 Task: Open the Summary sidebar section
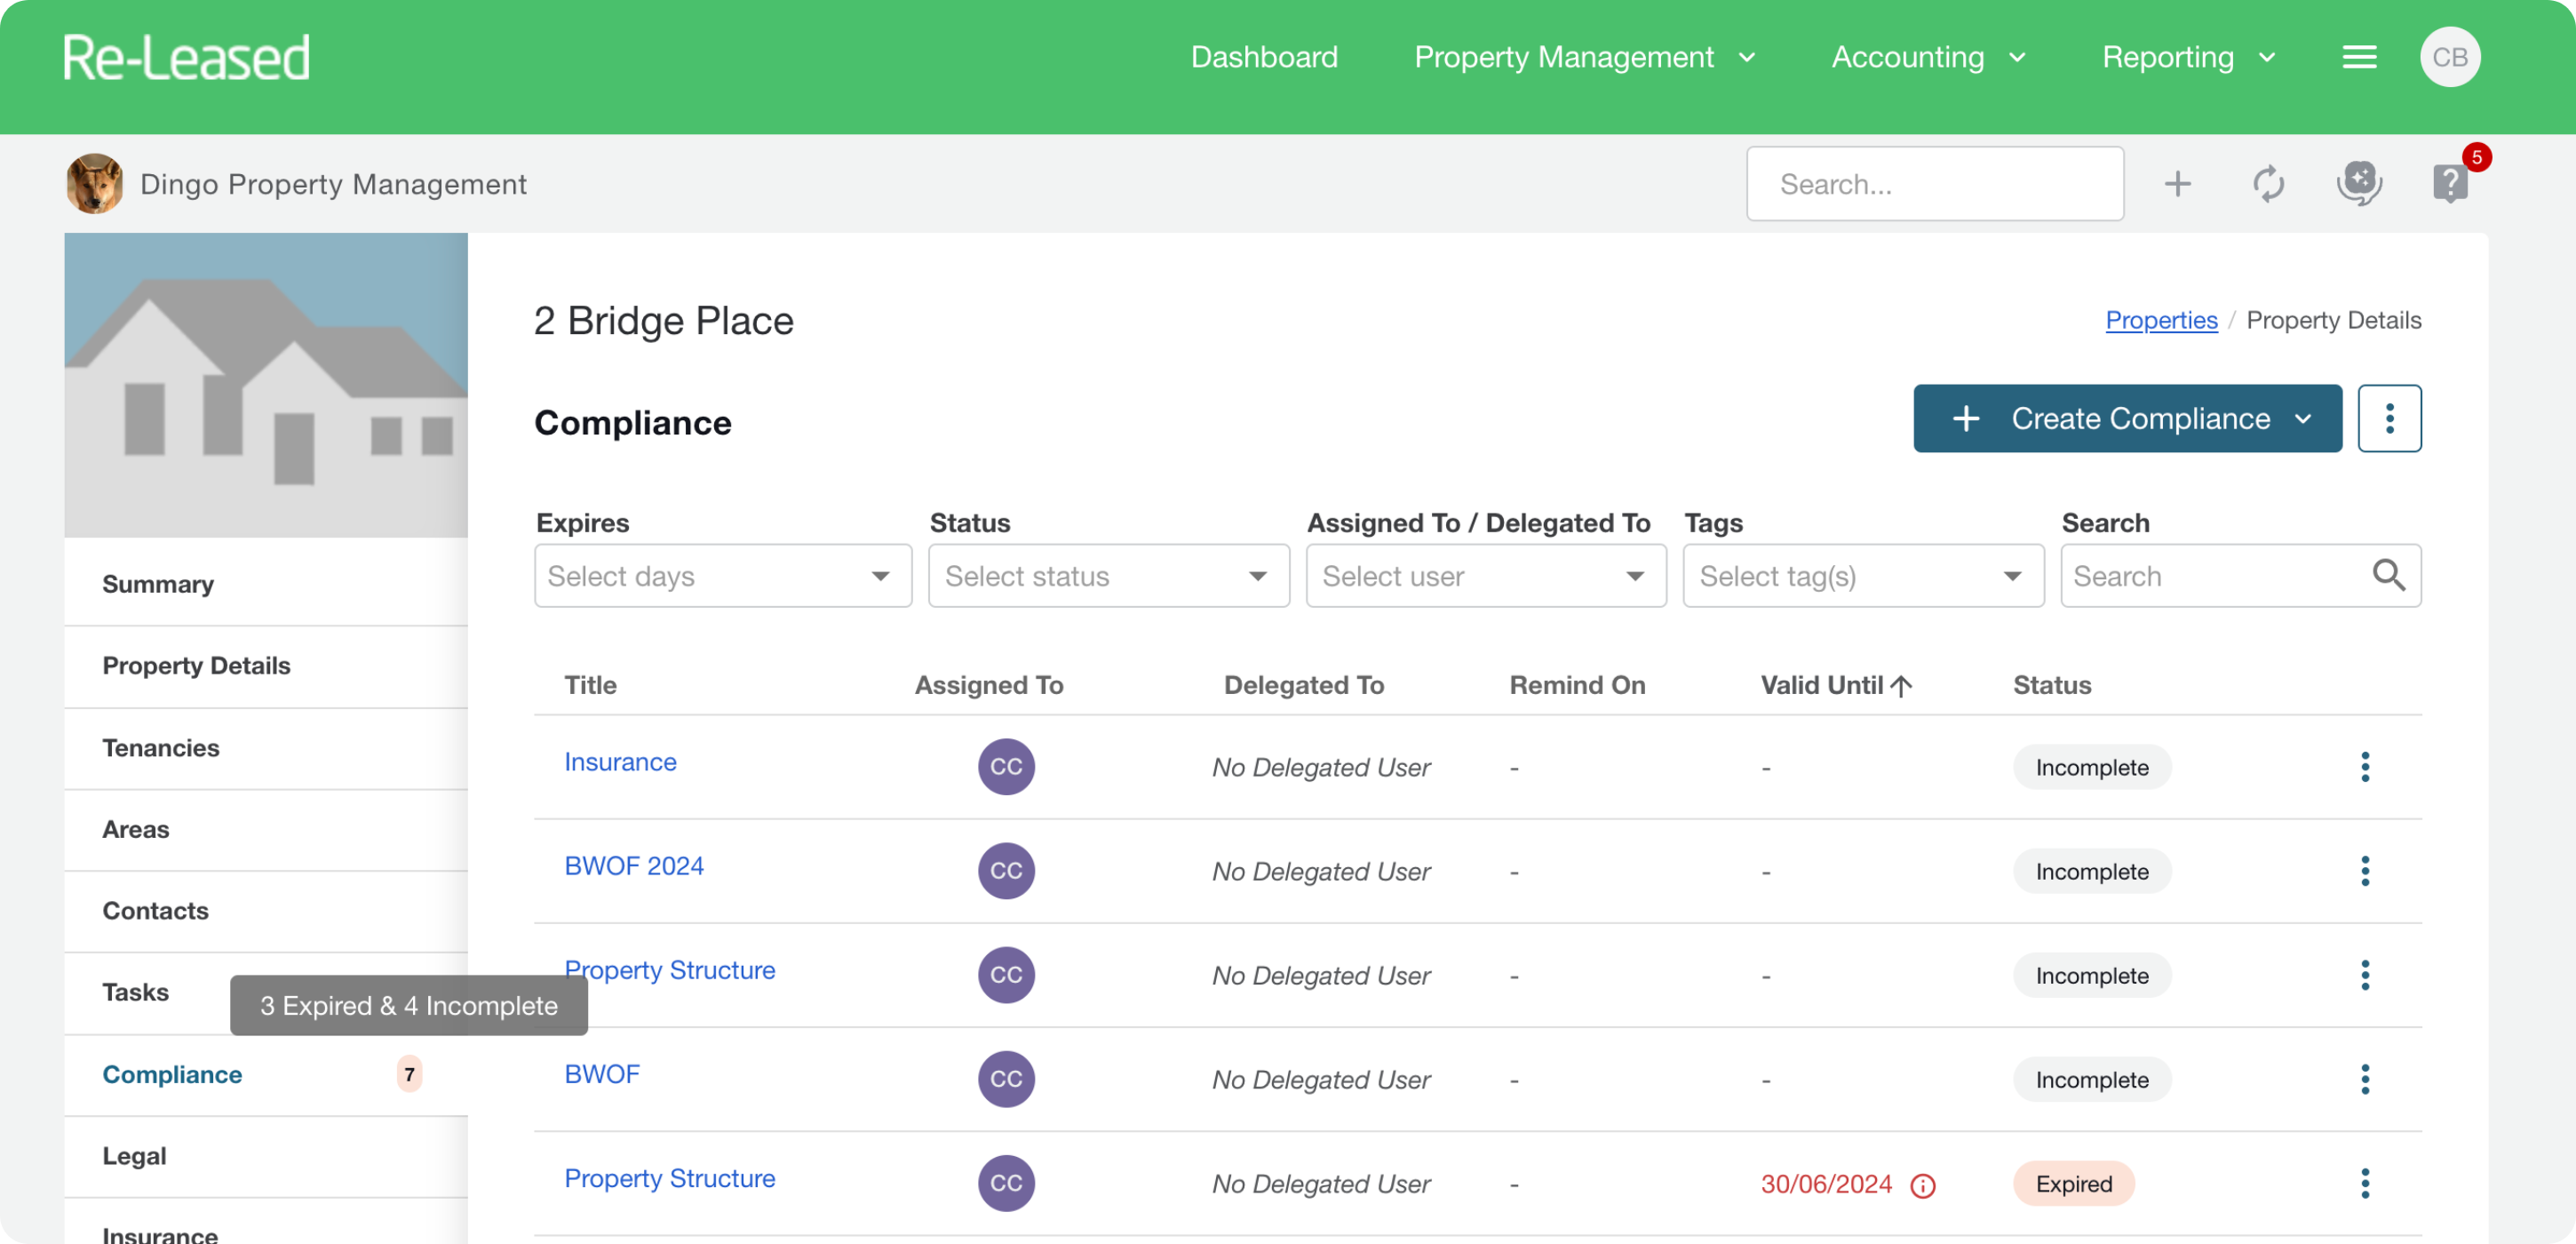click(x=266, y=584)
